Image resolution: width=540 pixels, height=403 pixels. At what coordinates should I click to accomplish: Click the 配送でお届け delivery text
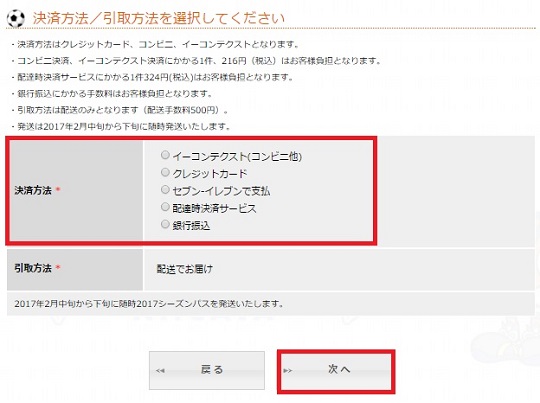(x=185, y=269)
